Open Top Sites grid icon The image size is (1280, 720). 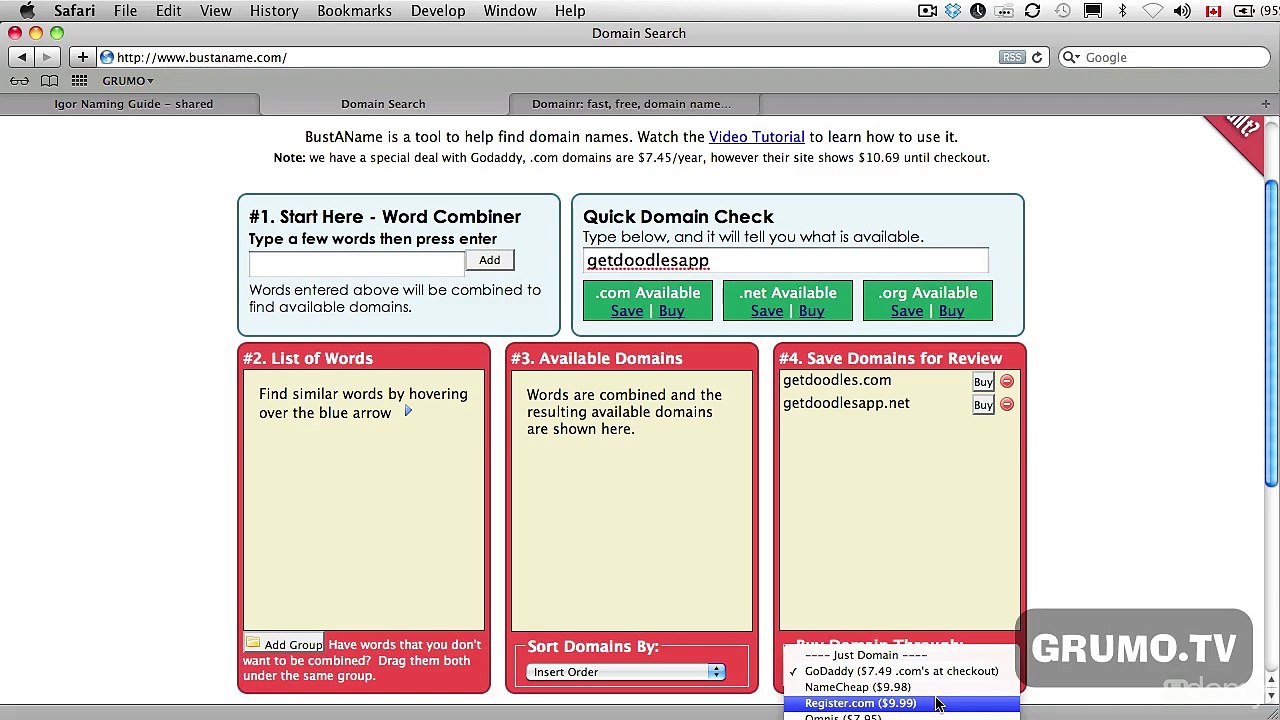pyautogui.click(x=79, y=81)
